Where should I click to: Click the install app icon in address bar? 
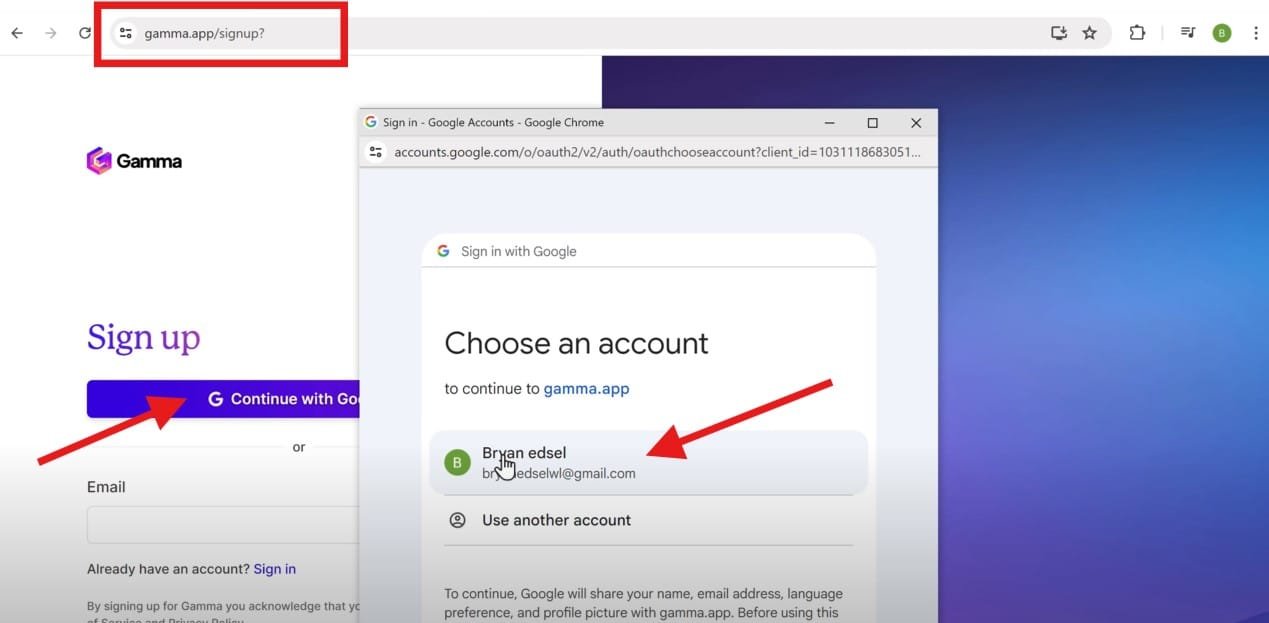click(x=1059, y=33)
